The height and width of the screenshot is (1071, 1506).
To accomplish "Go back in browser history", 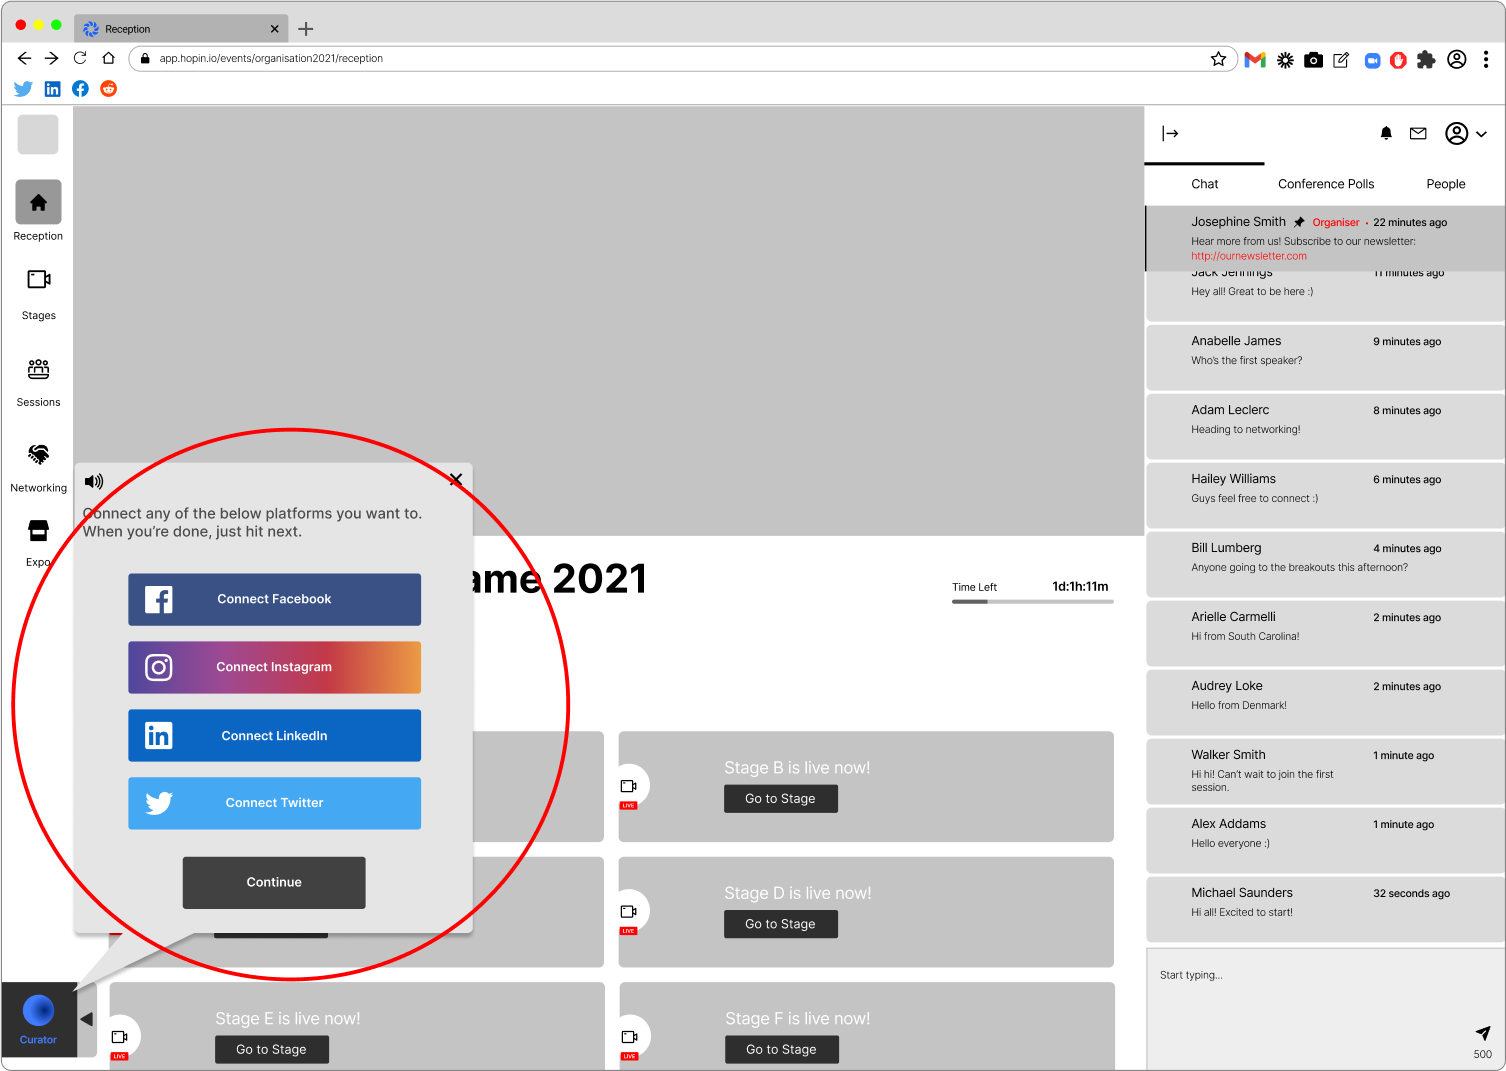I will [x=24, y=58].
